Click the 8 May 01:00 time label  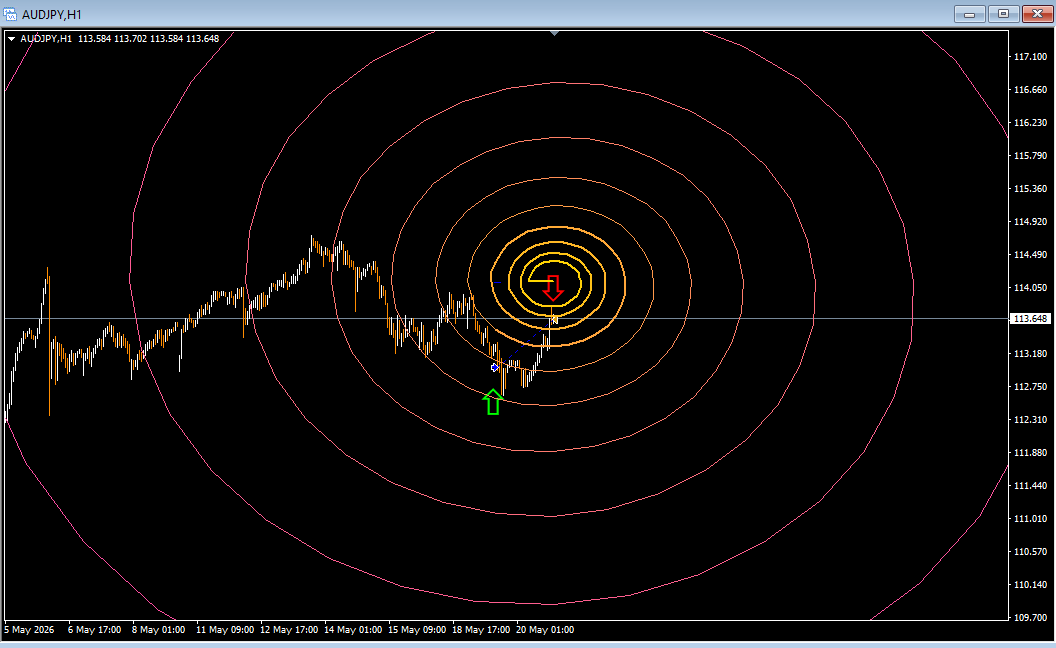click(158, 630)
